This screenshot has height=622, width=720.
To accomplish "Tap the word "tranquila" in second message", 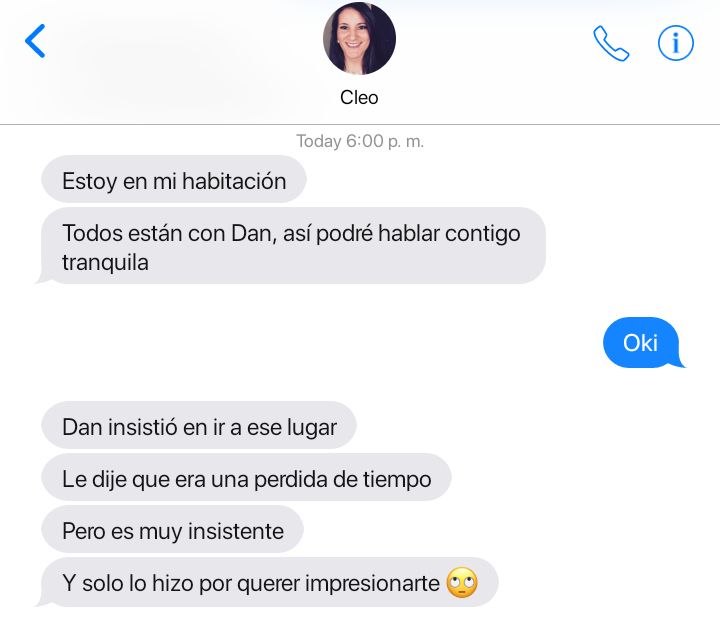I will [105, 263].
